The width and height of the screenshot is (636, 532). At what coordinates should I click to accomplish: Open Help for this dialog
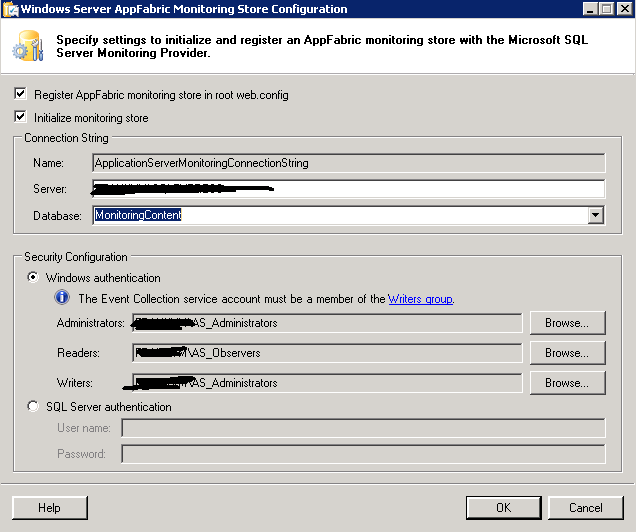click(x=49, y=508)
